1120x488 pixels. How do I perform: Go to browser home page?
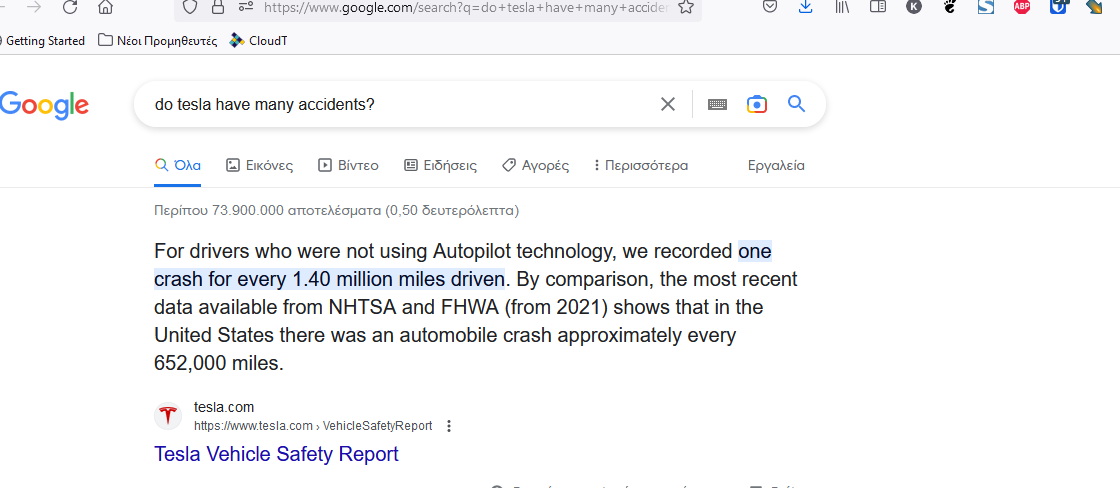[105, 7]
